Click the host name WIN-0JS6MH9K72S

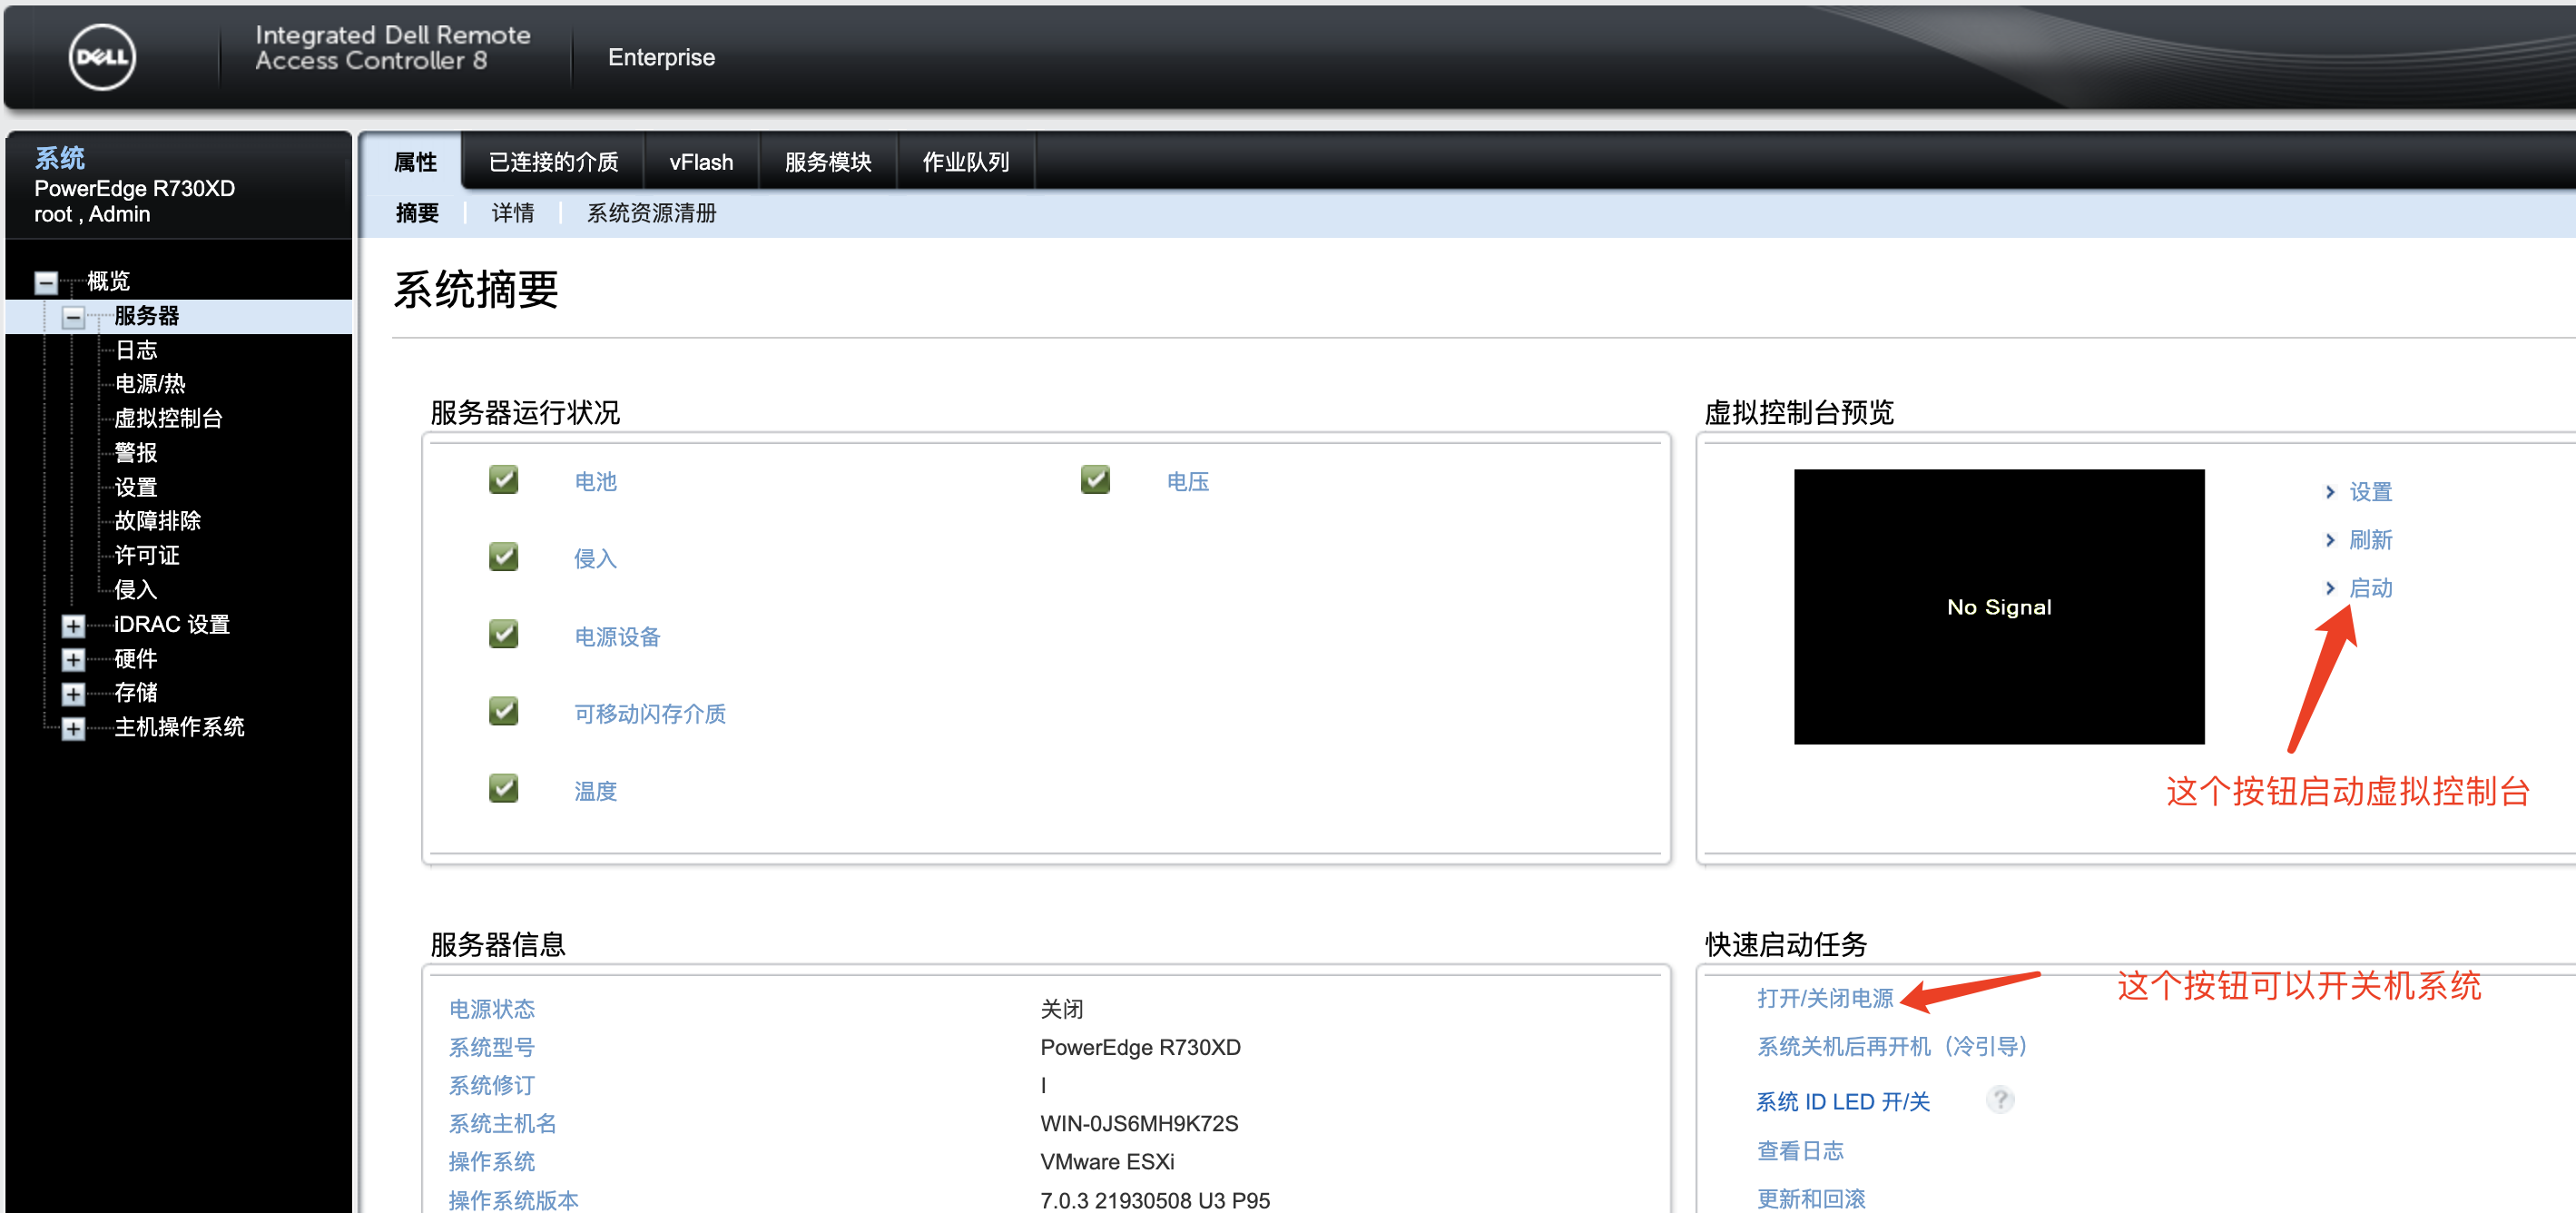point(1139,1124)
